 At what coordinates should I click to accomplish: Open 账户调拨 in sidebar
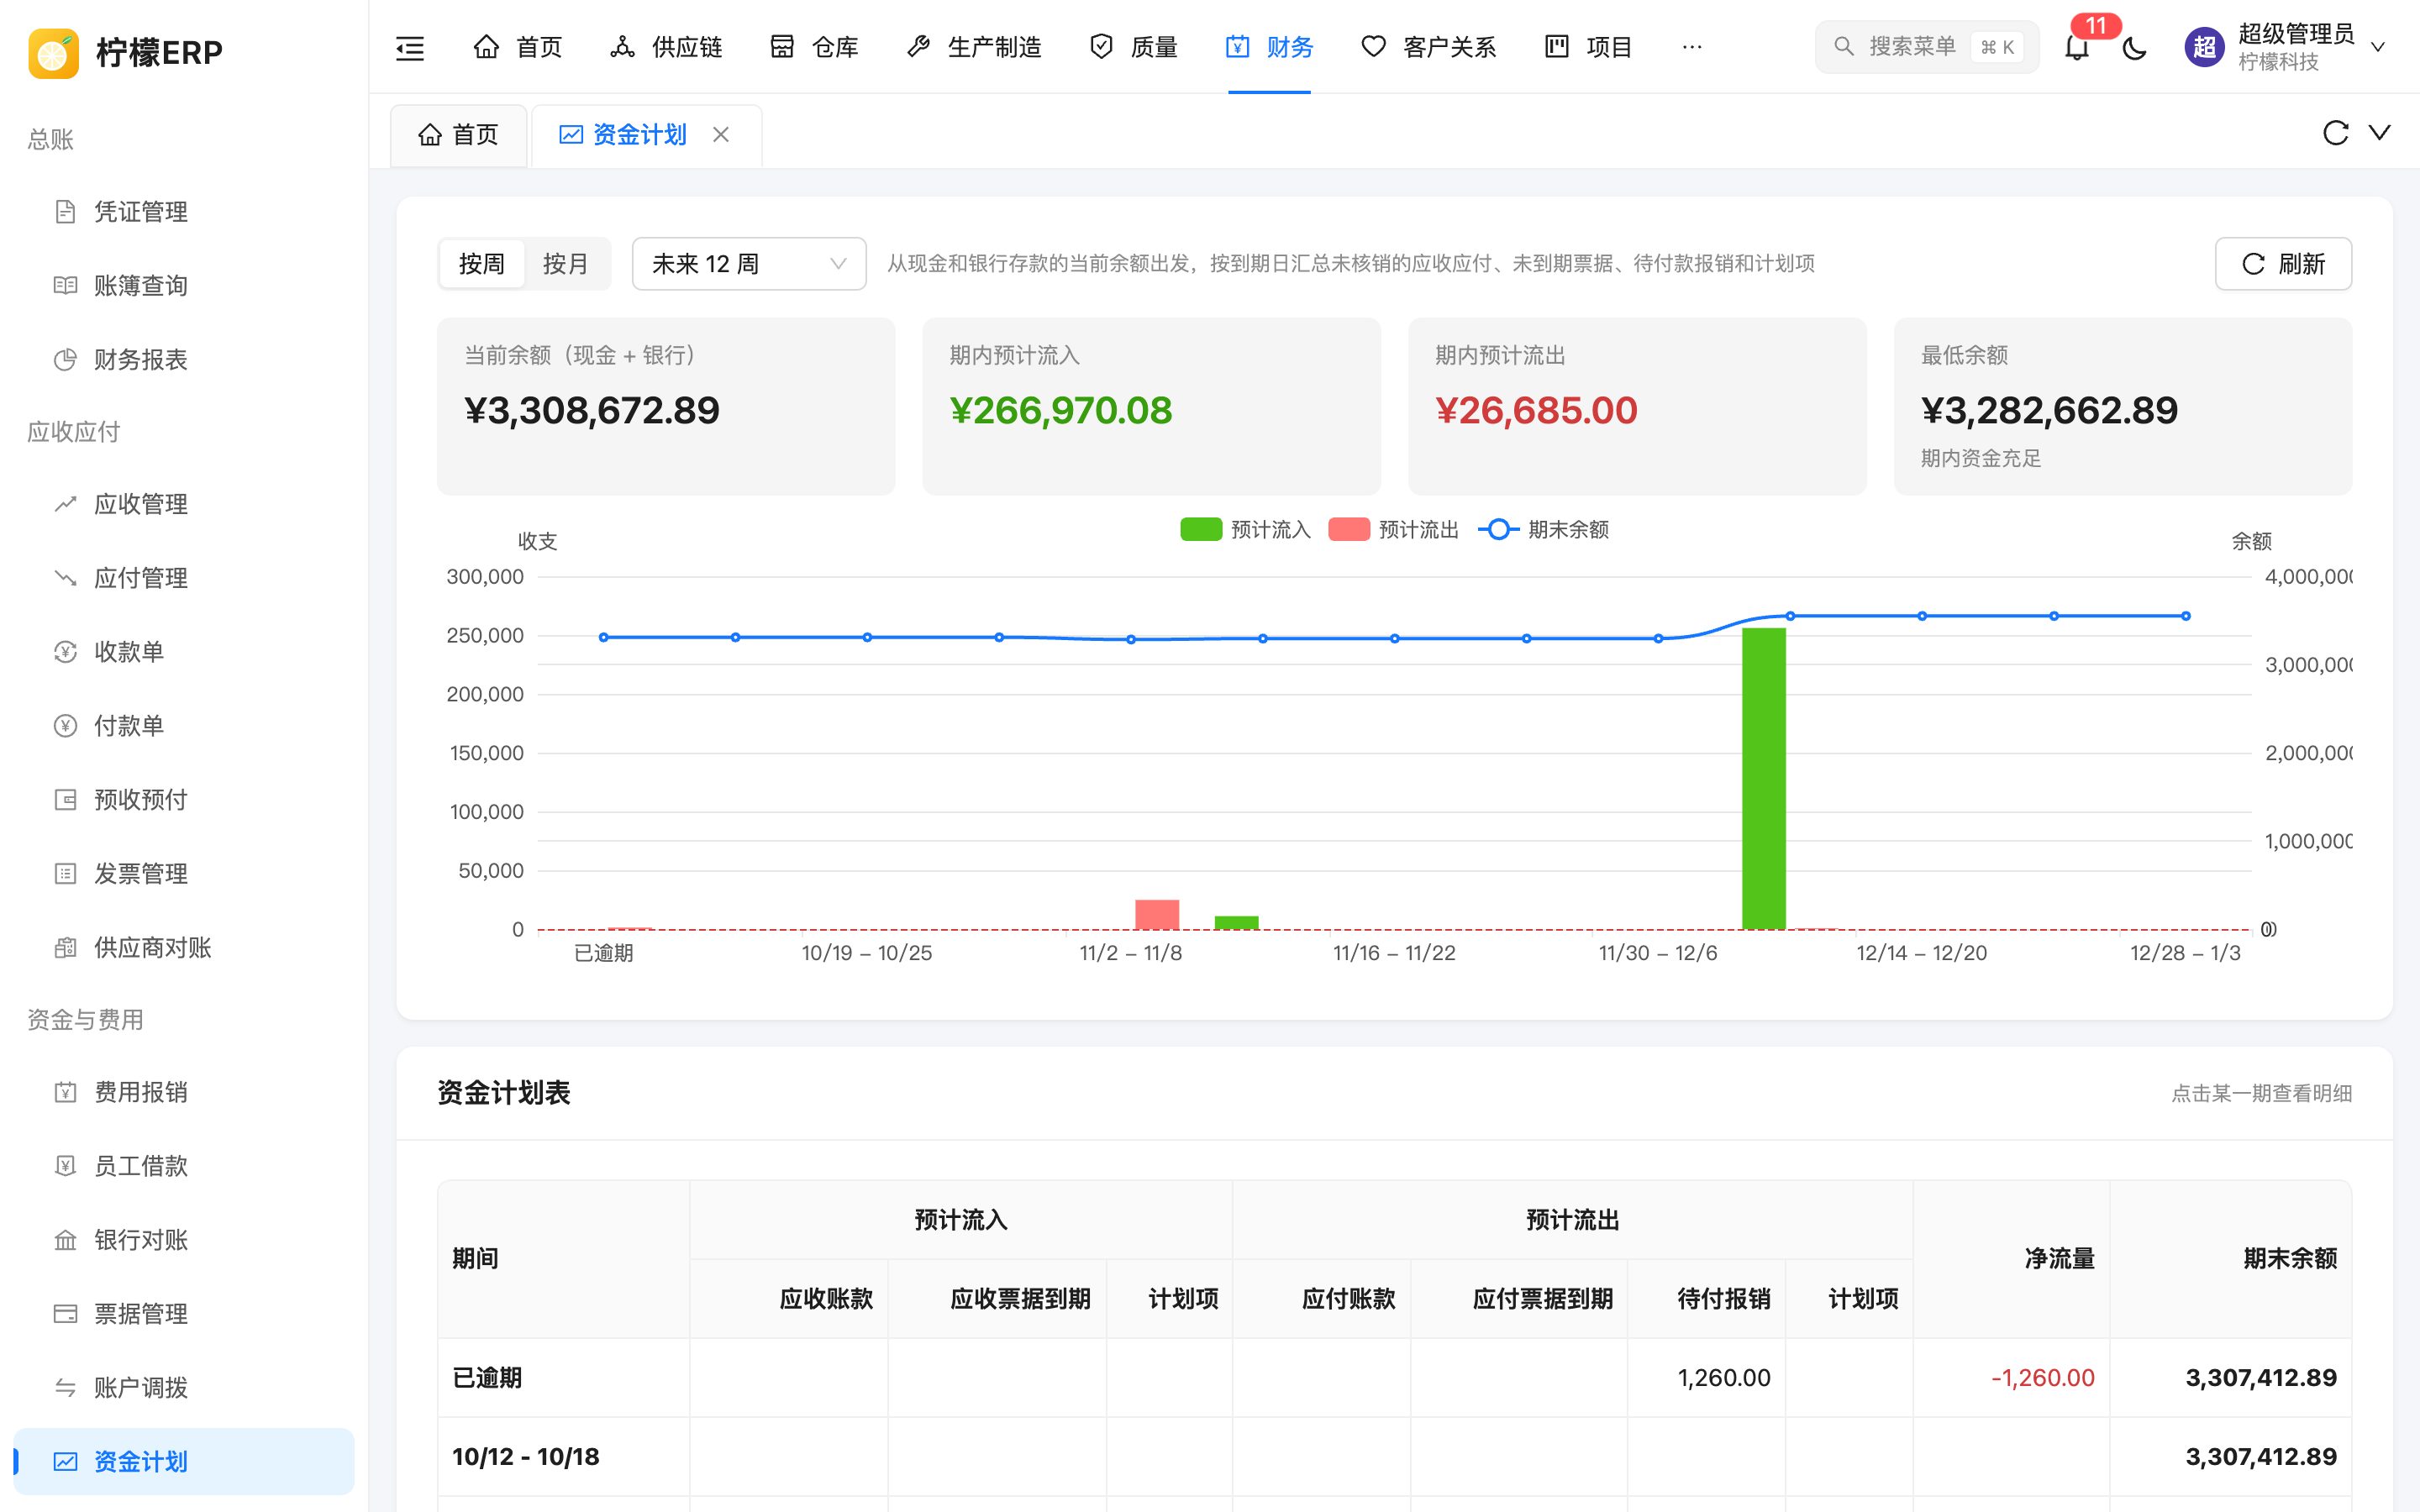click(x=184, y=1388)
